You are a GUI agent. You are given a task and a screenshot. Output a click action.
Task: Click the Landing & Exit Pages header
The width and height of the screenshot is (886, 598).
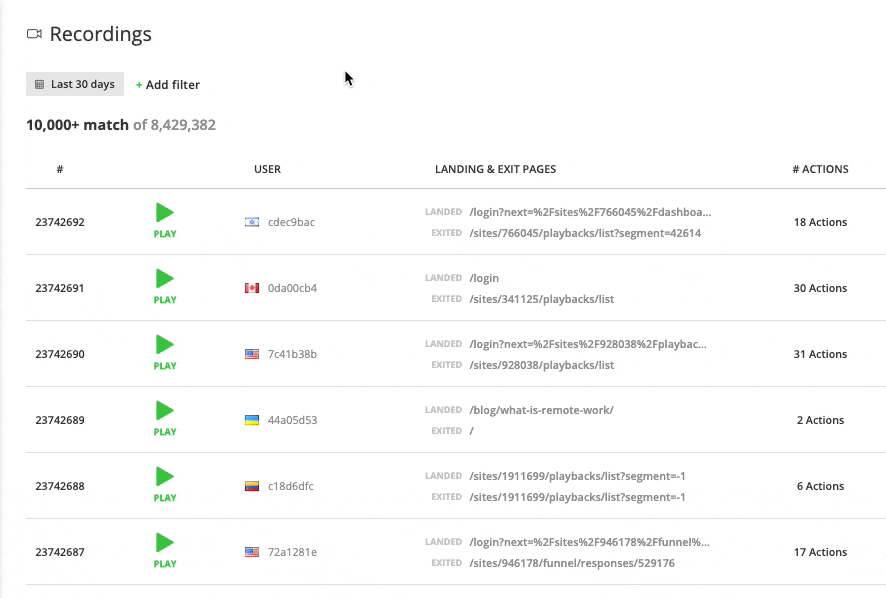point(495,169)
